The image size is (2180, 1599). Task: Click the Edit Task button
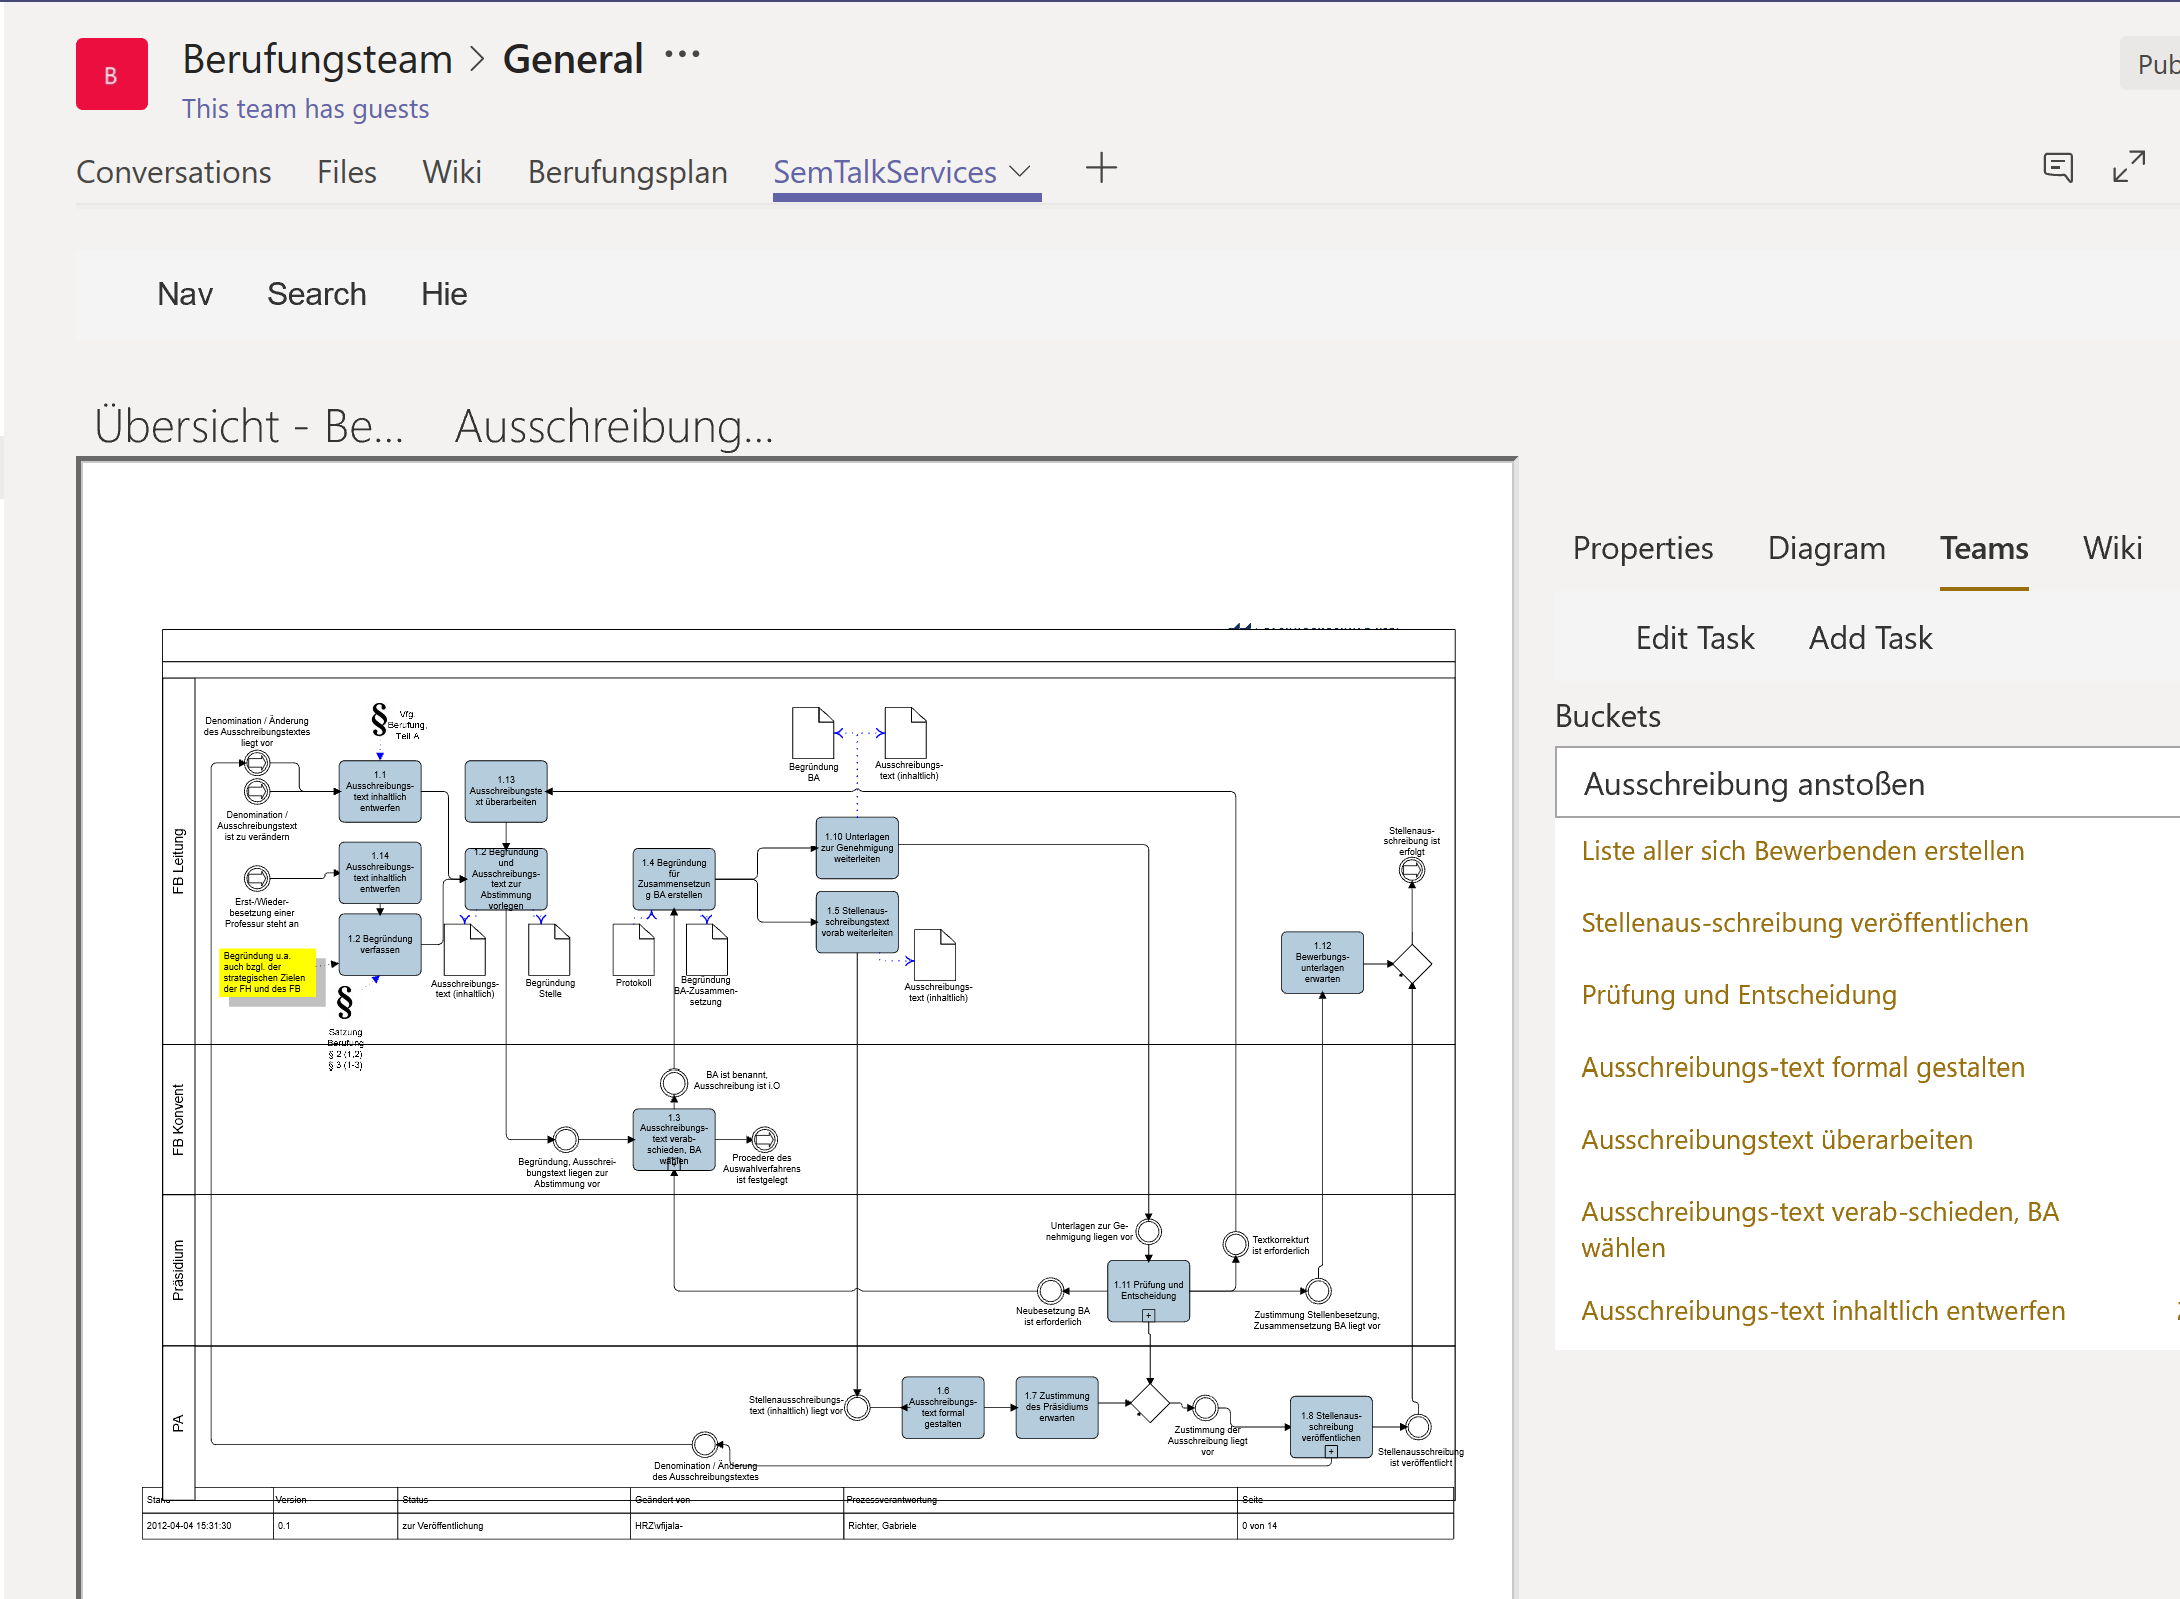pyautogui.click(x=1694, y=638)
